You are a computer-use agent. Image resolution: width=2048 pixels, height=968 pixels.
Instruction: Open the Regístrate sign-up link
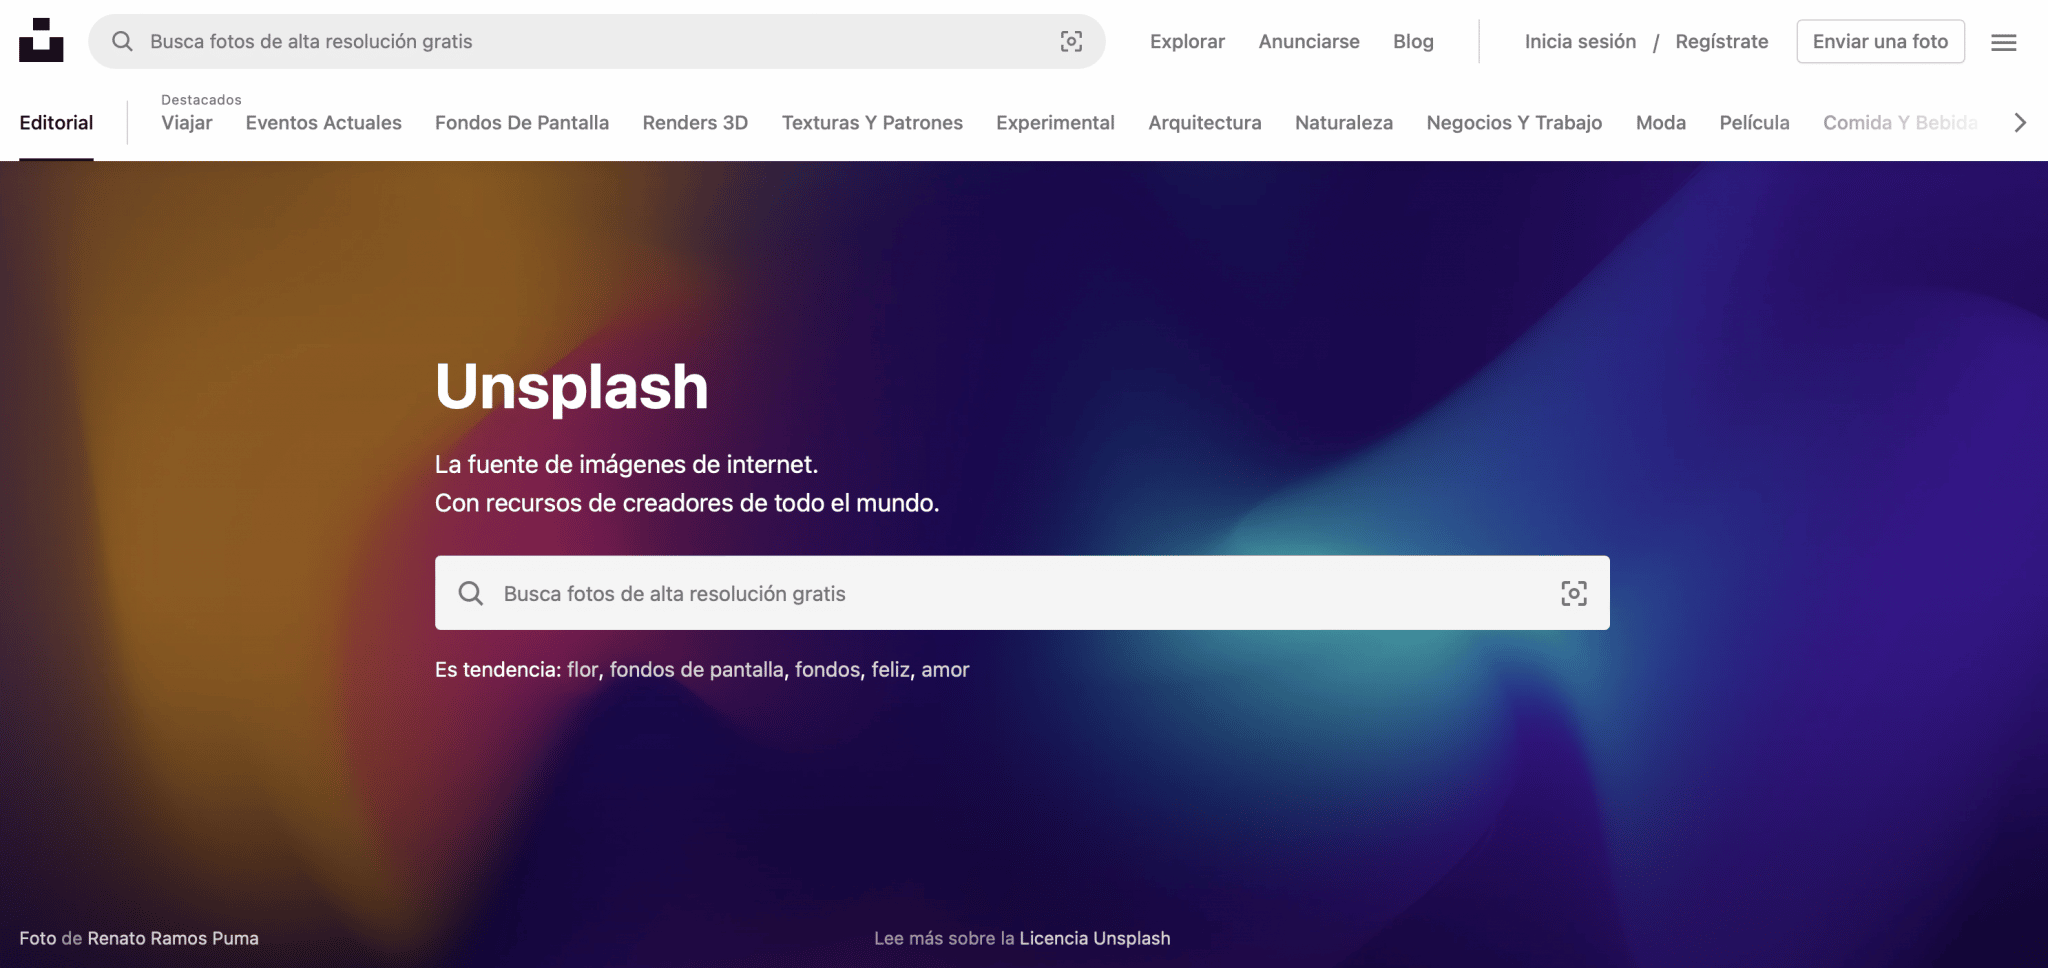click(x=1721, y=42)
